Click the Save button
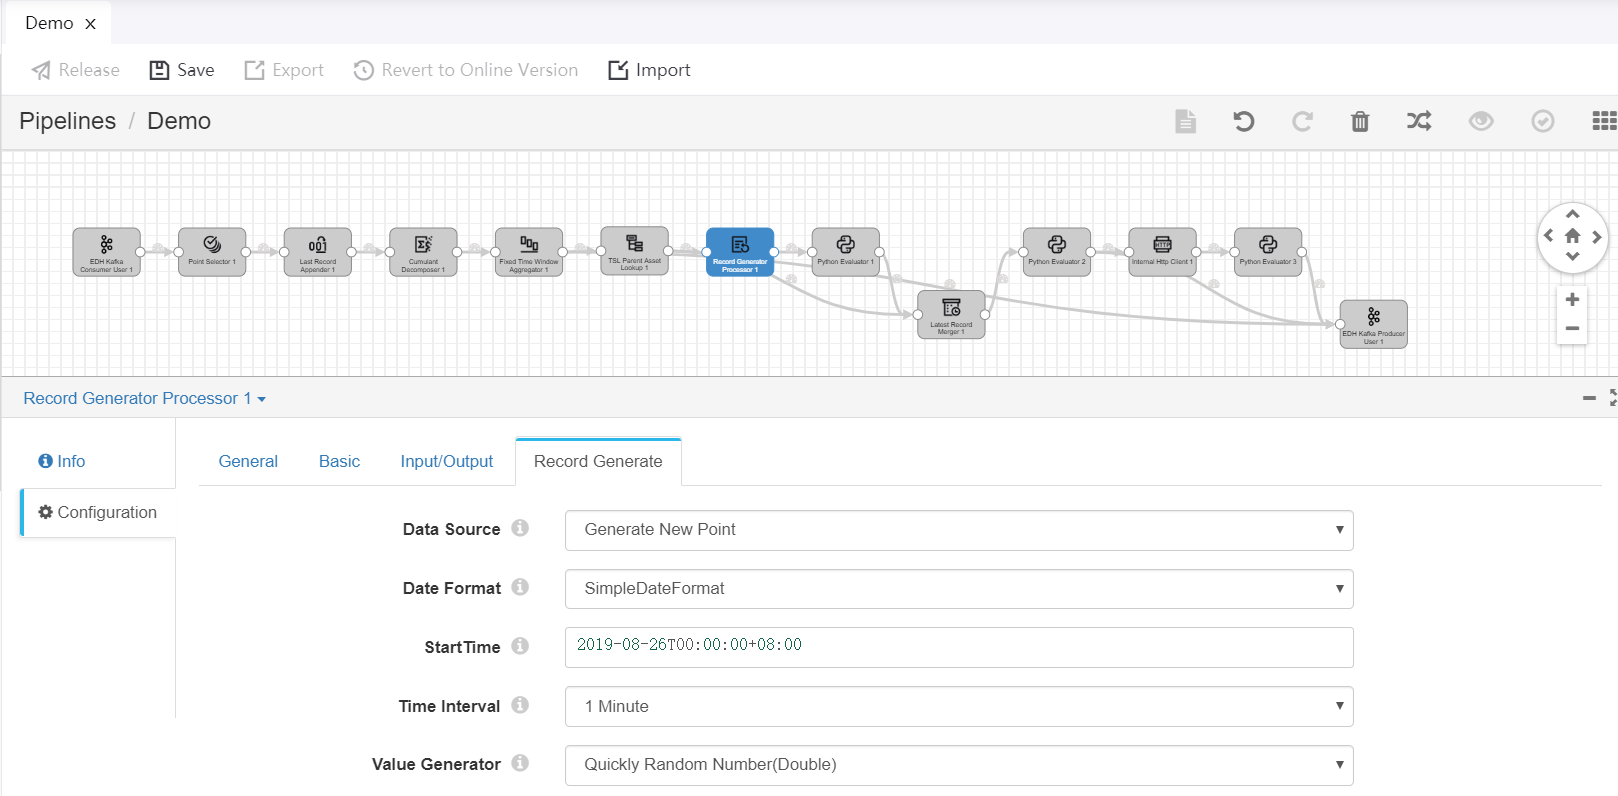The width and height of the screenshot is (1618, 796). (182, 70)
